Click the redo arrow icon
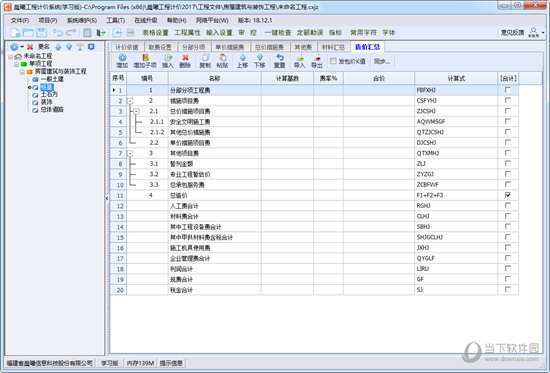This screenshot has width=550, height=373. click(71, 33)
